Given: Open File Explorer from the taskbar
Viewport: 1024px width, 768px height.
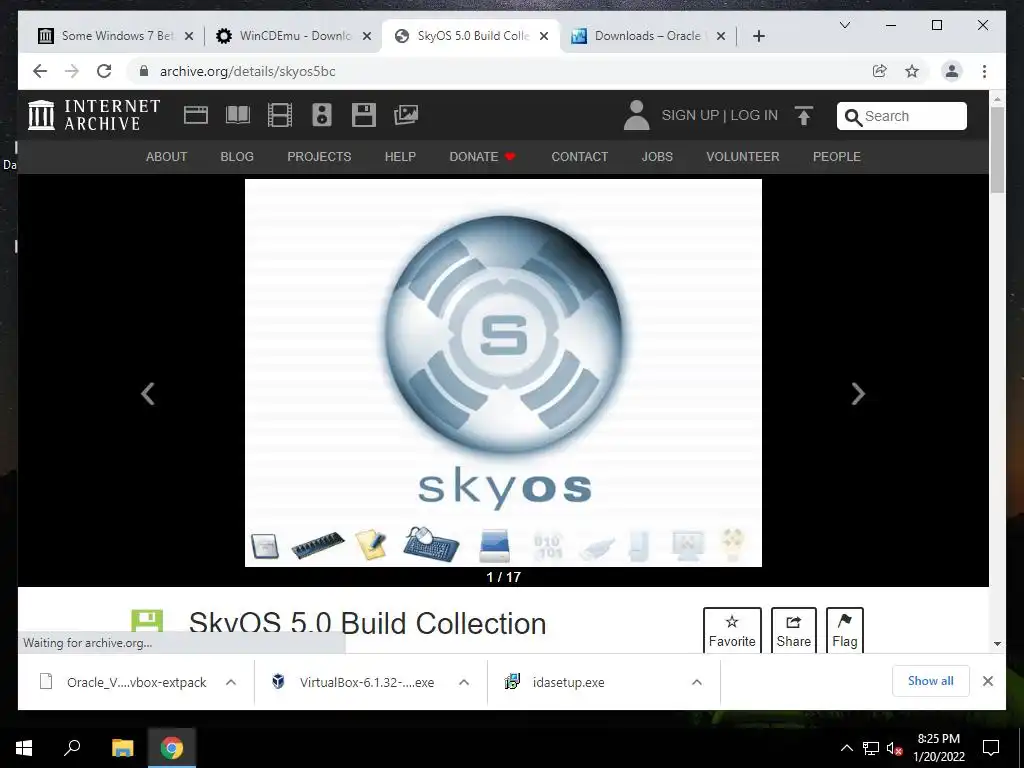Looking at the screenshot, I should point(122,748).
